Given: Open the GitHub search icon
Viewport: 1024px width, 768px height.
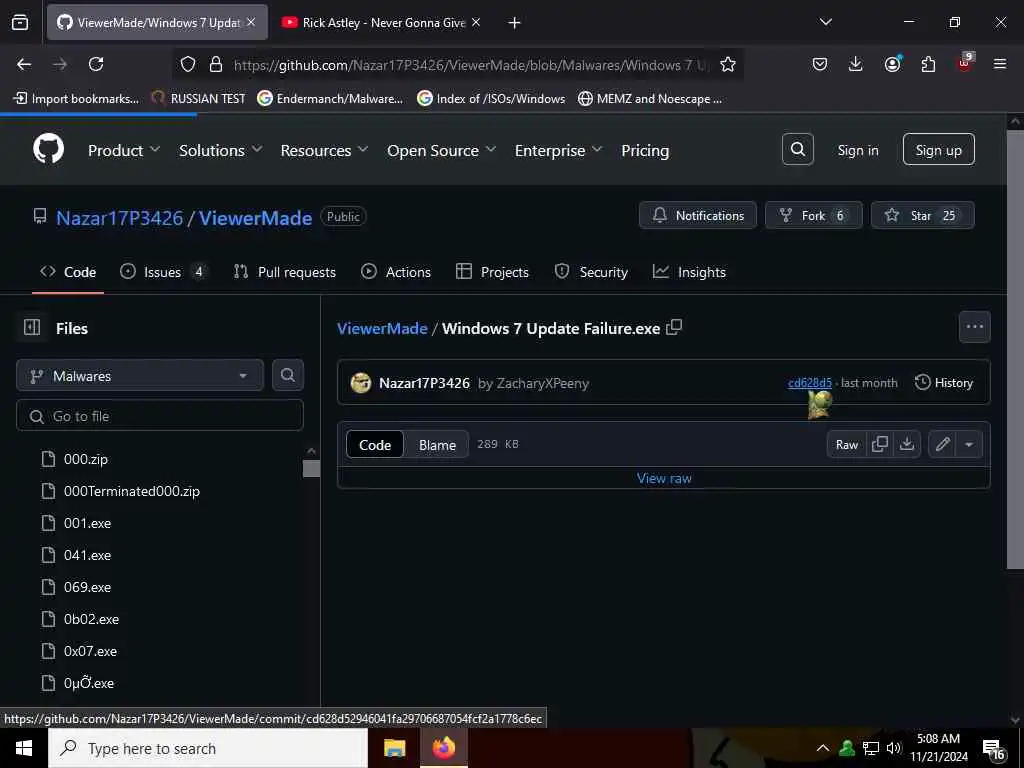Looking at the screenshot, I should pyautogui.click(x=797, y=150).
